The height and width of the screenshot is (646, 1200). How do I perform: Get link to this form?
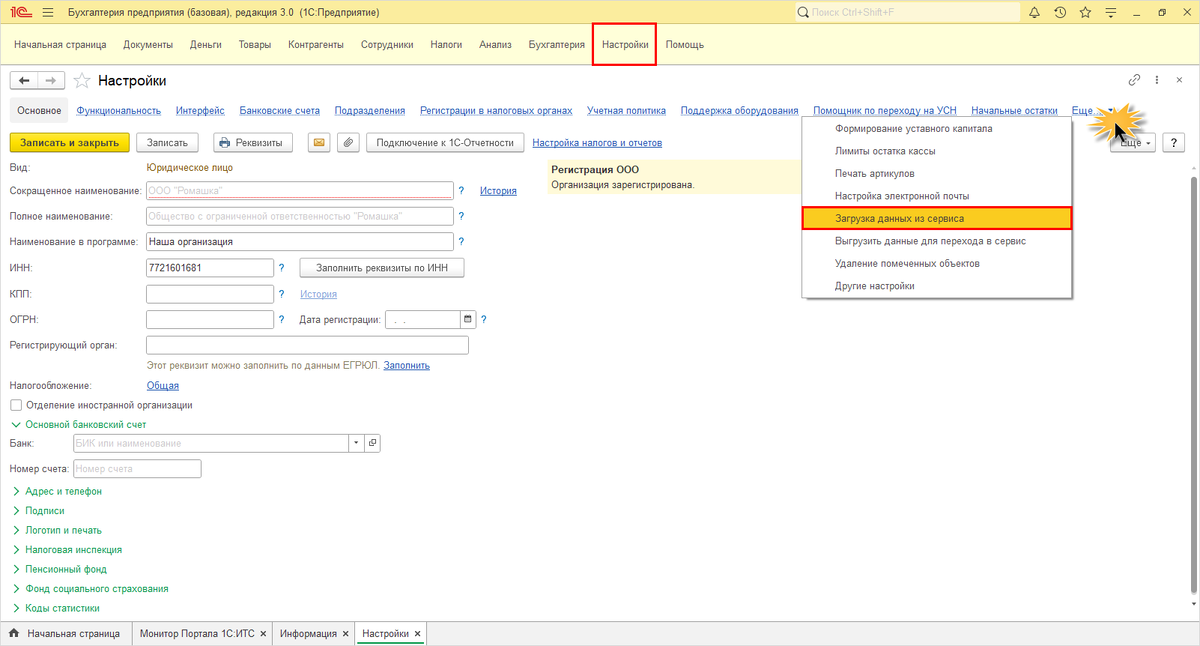tap(1134, 80)
